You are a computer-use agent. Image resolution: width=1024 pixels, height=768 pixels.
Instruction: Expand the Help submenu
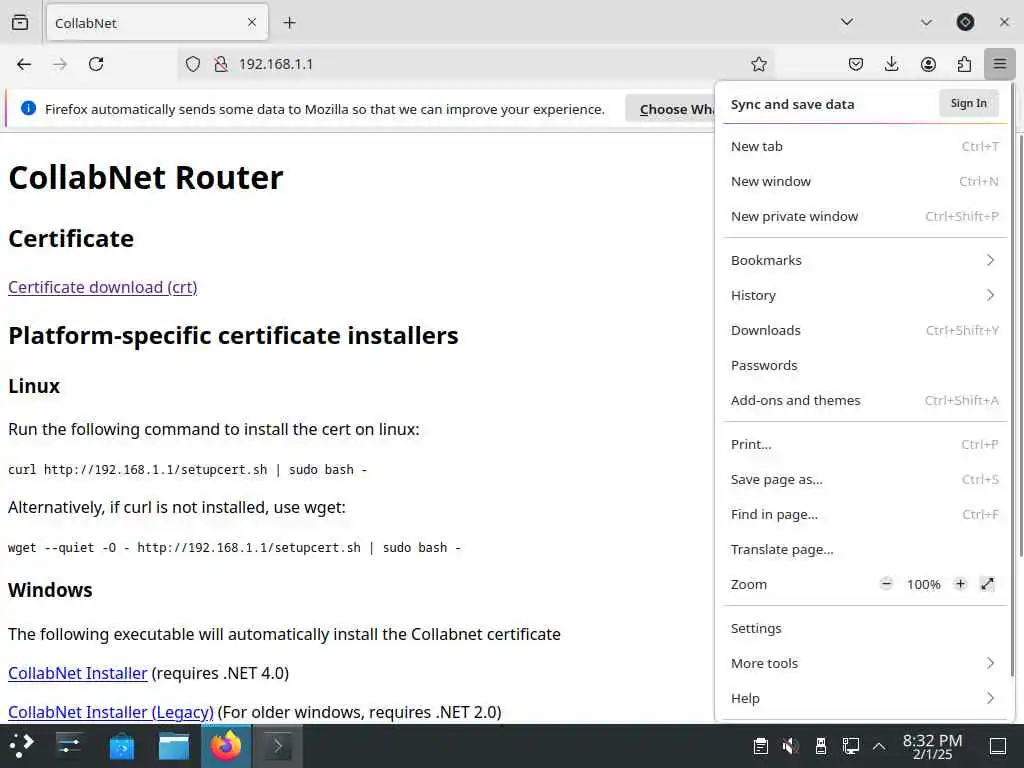point(865,699)
